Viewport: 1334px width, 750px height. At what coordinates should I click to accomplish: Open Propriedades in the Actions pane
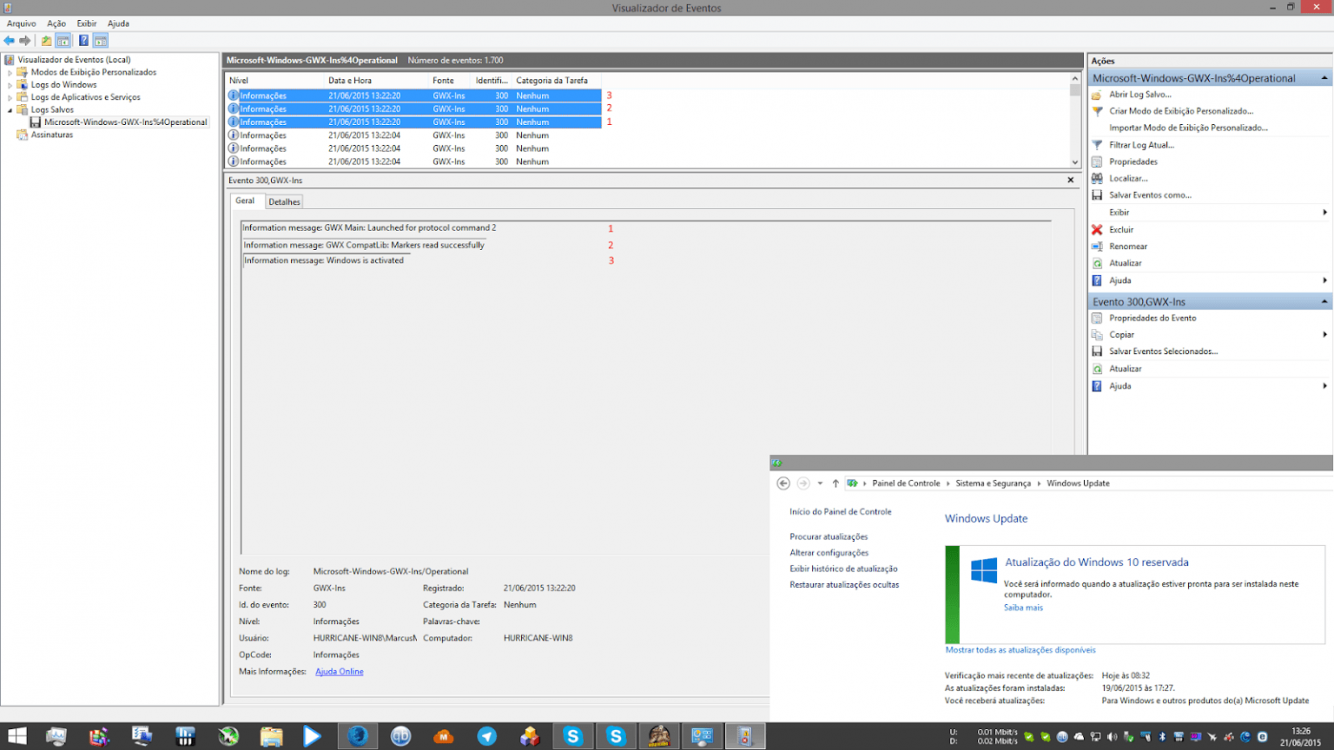coord(1133,162)
